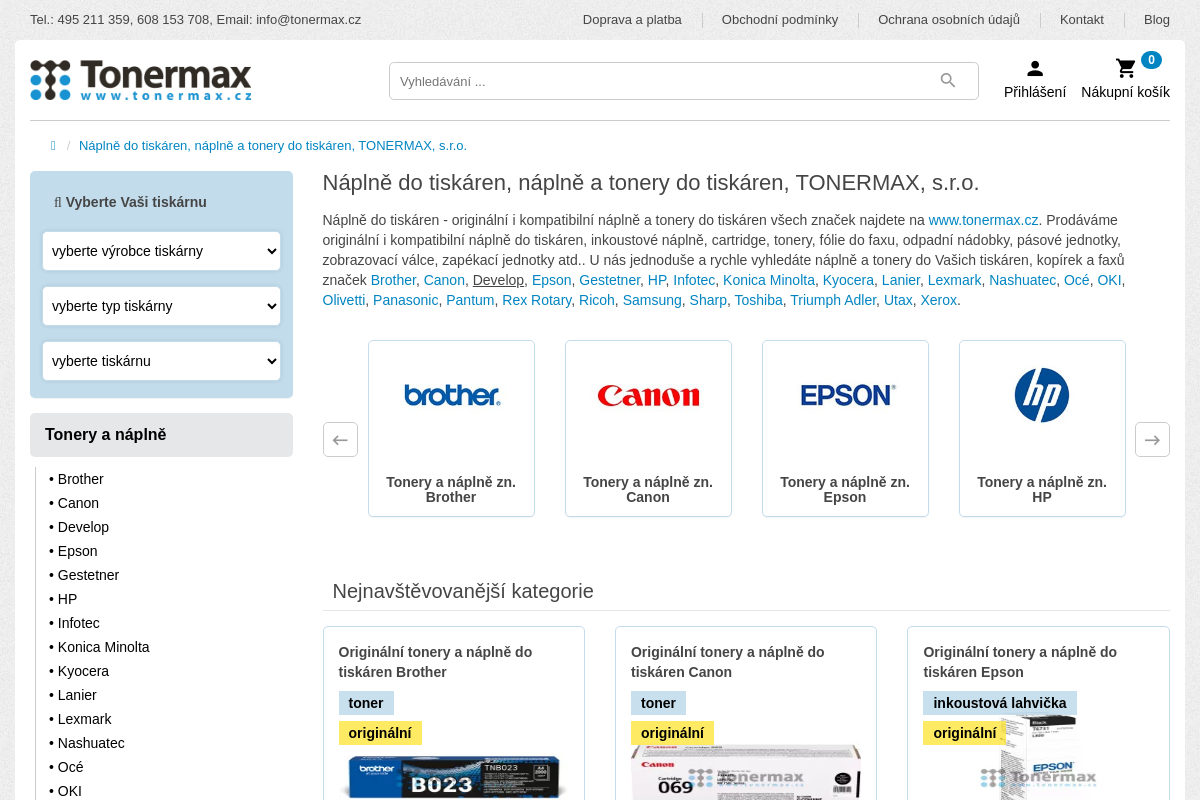Select Lexmark in sidebar list
This screenshot has width=1200, height=800.
[x=84, y=719]
